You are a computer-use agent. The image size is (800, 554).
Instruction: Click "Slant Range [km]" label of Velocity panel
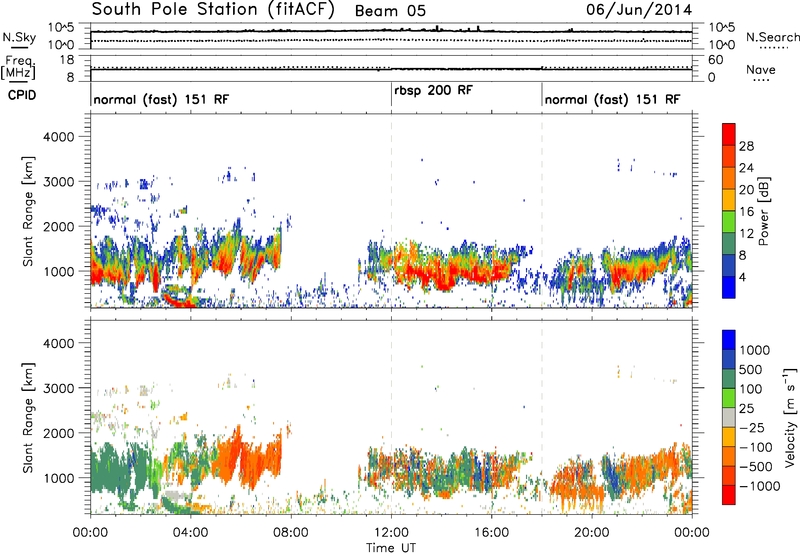tap(28, 417)
